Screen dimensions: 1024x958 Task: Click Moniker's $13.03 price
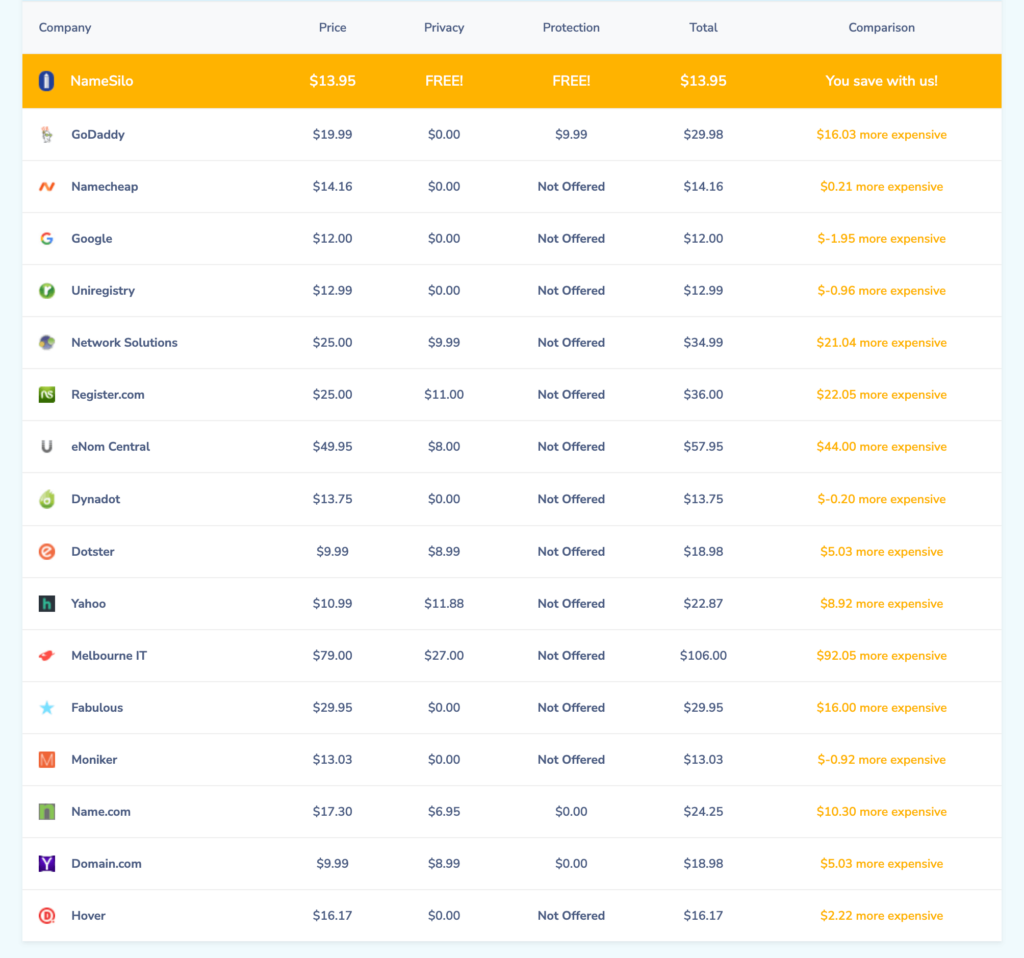332,759
